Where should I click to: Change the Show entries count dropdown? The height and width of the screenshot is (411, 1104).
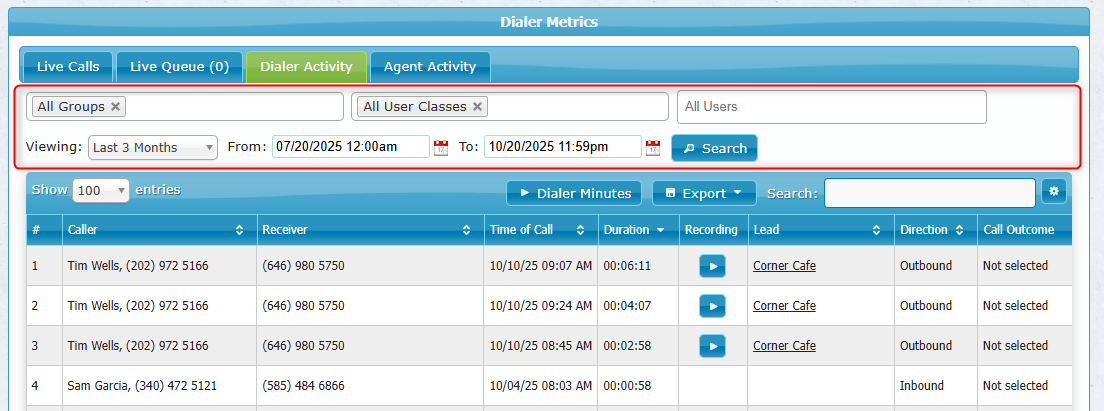pyautogui.click(x=101, y=190)
